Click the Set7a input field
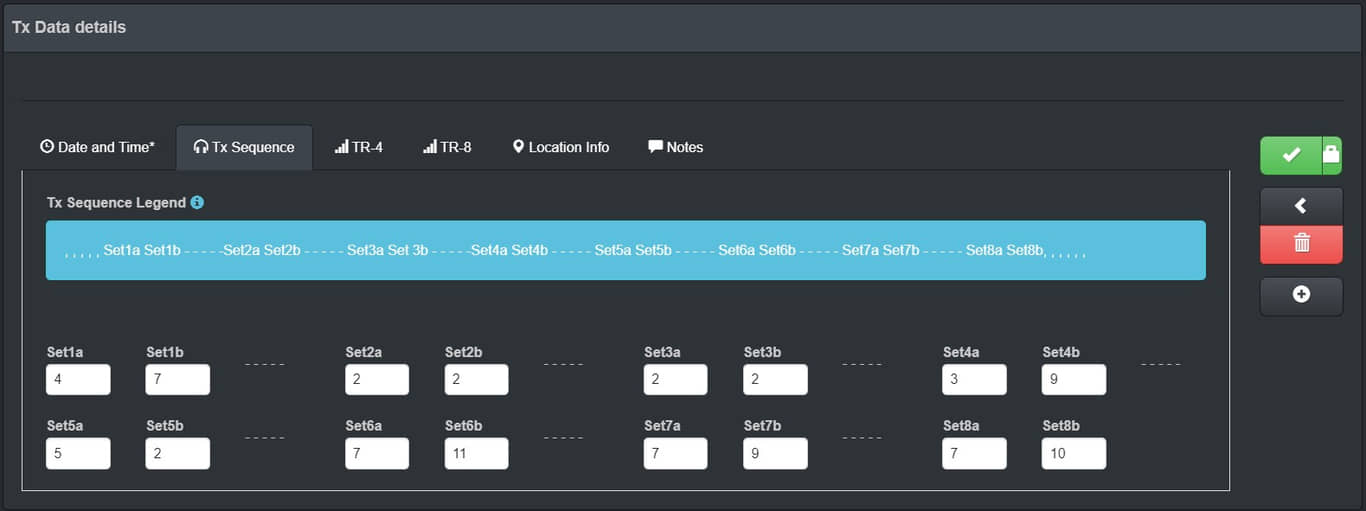The height and width of the screenshot is (511, 1366). pyautogui.click(x=675, y=453)
